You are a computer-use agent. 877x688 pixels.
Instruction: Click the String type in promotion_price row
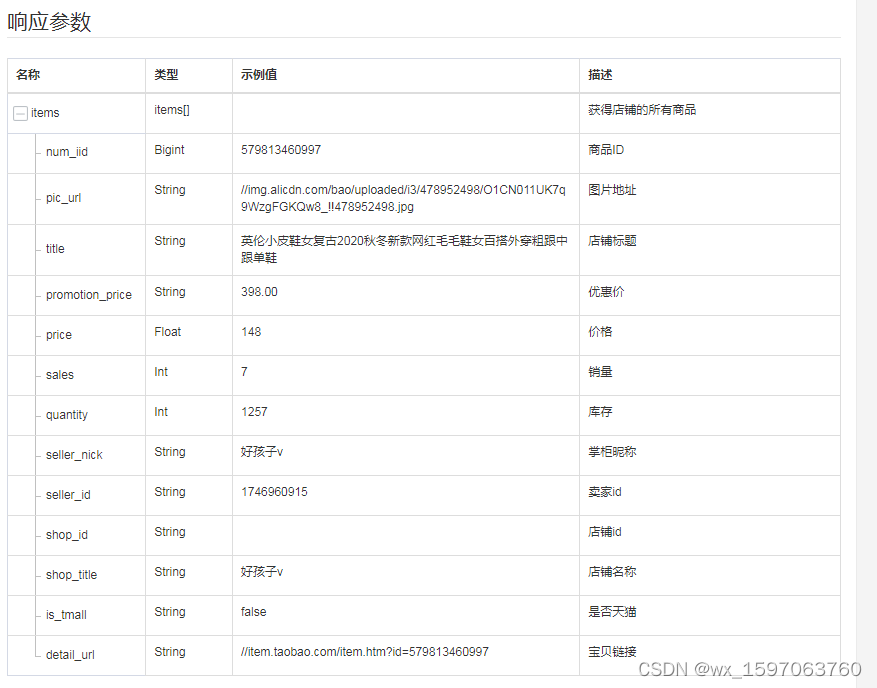point(169,292)
